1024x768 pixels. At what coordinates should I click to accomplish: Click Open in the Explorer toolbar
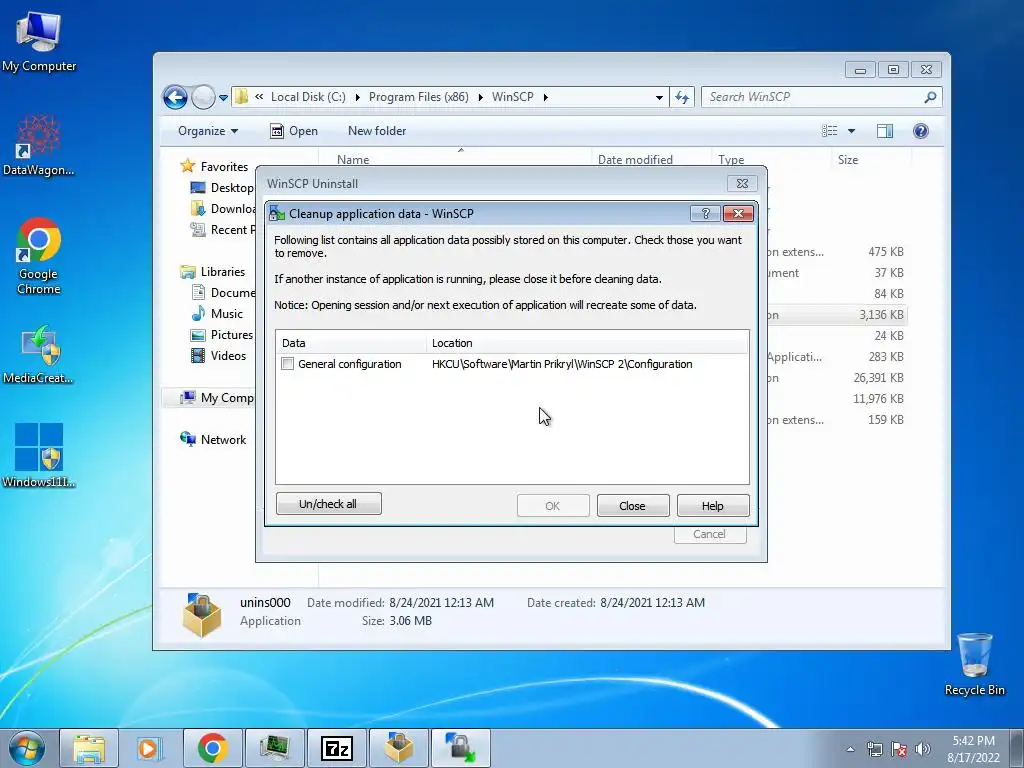[294, 131]
